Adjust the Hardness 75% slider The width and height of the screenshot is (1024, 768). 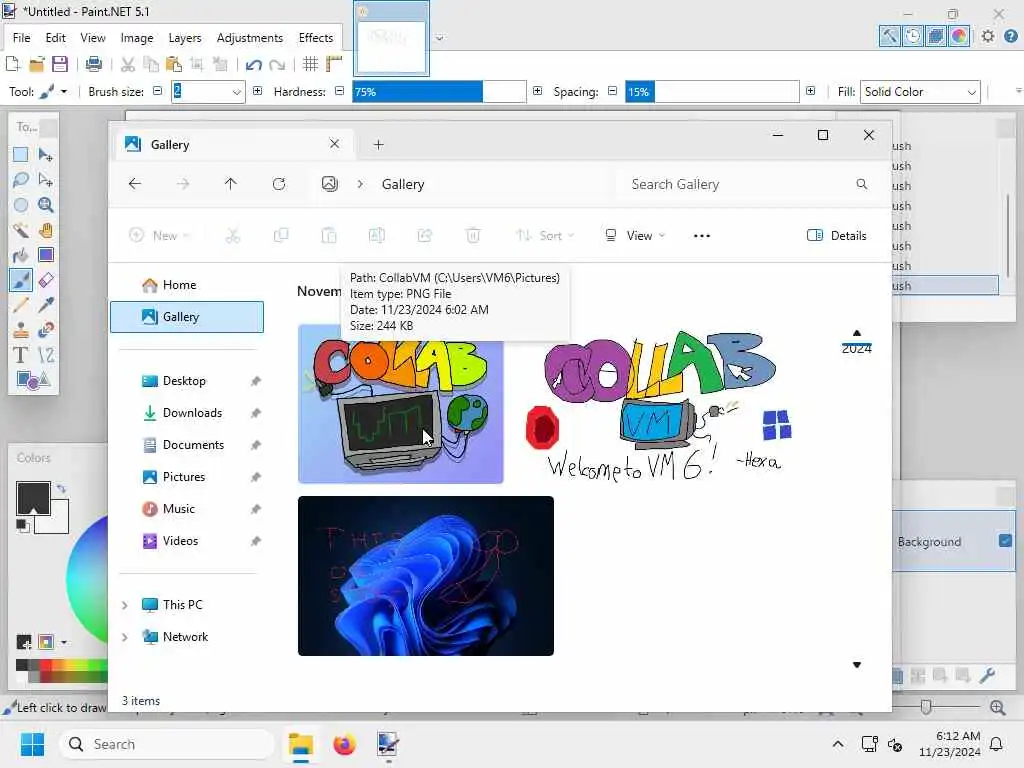coord(439,92)
